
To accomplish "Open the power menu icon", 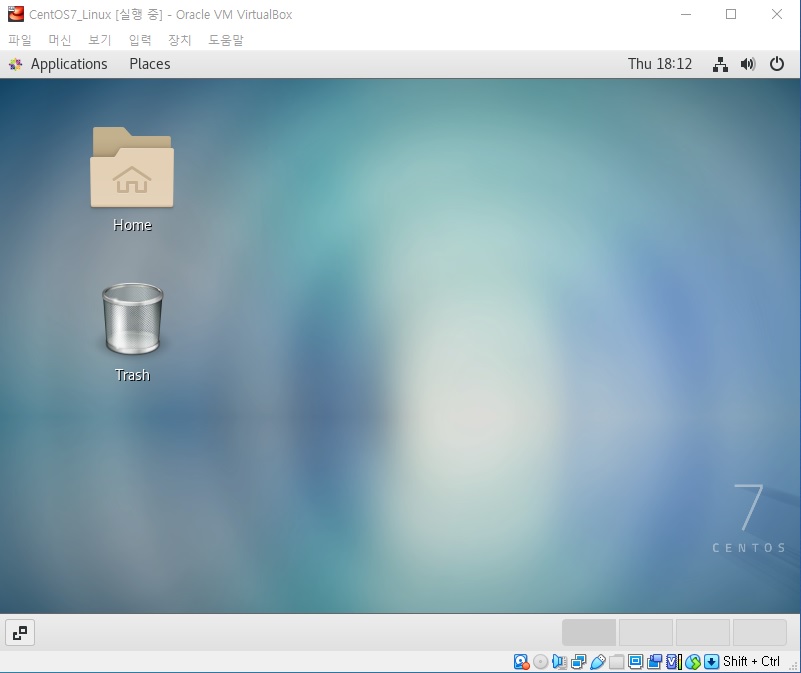I will click(x=776, y=64).
